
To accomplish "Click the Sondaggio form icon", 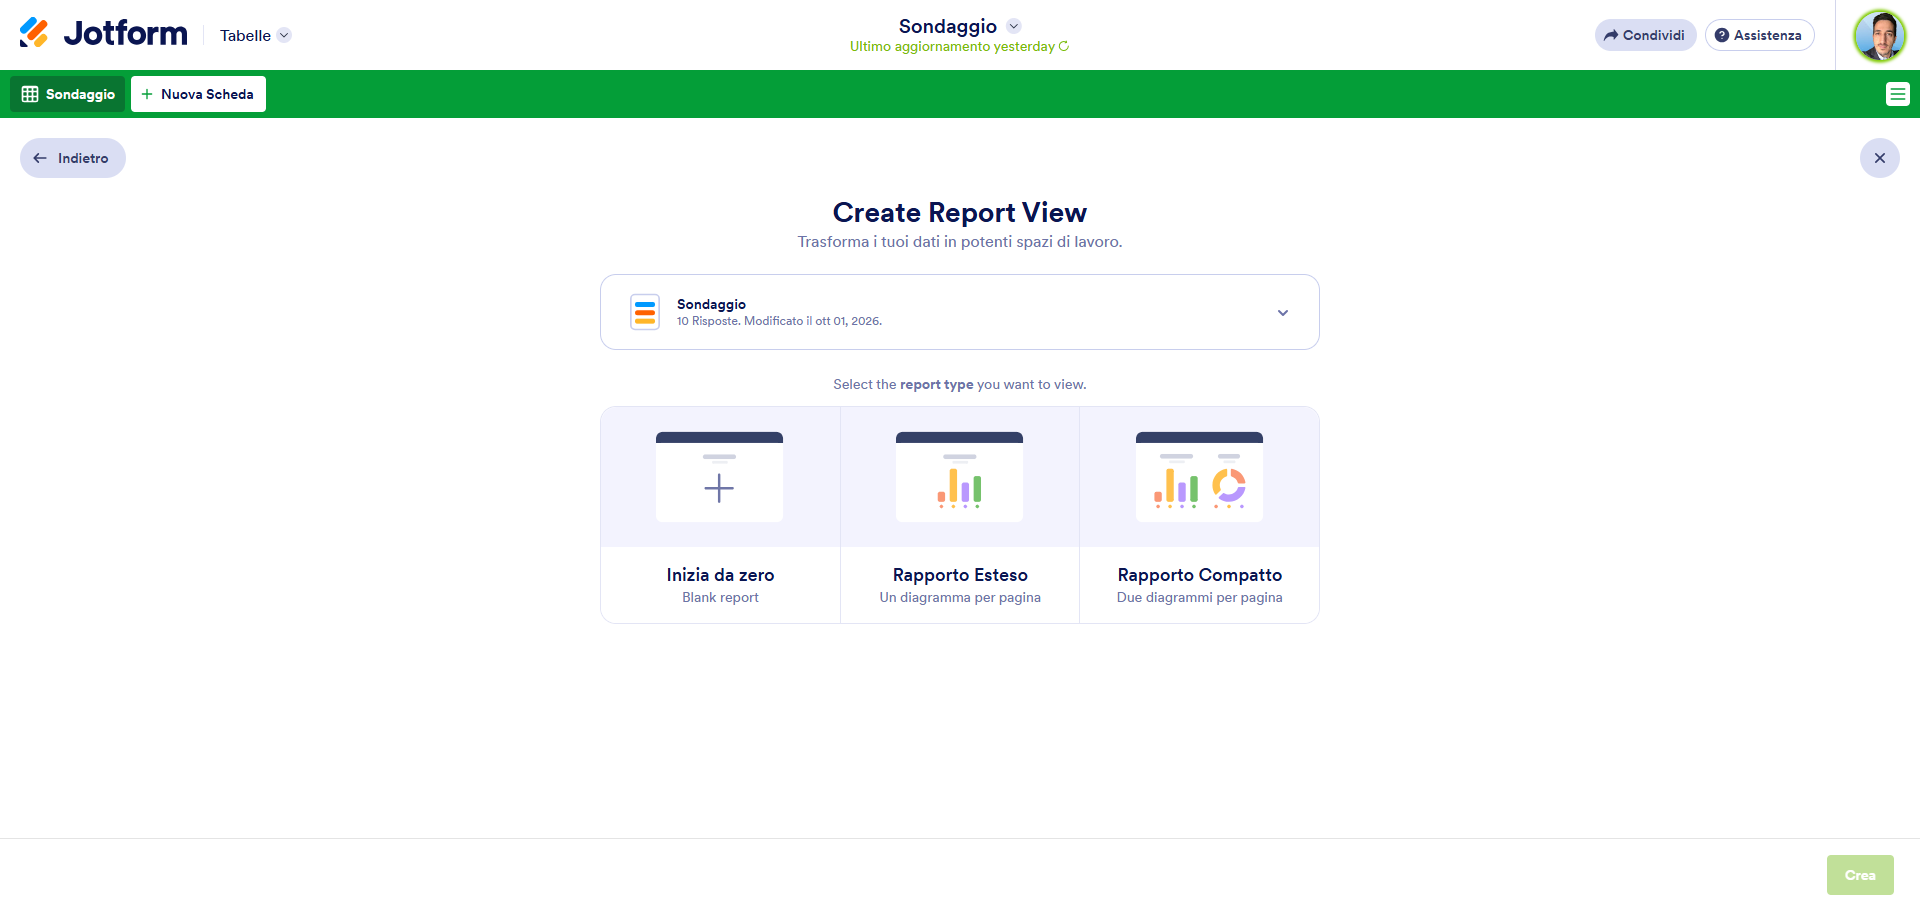I will 645,312.
